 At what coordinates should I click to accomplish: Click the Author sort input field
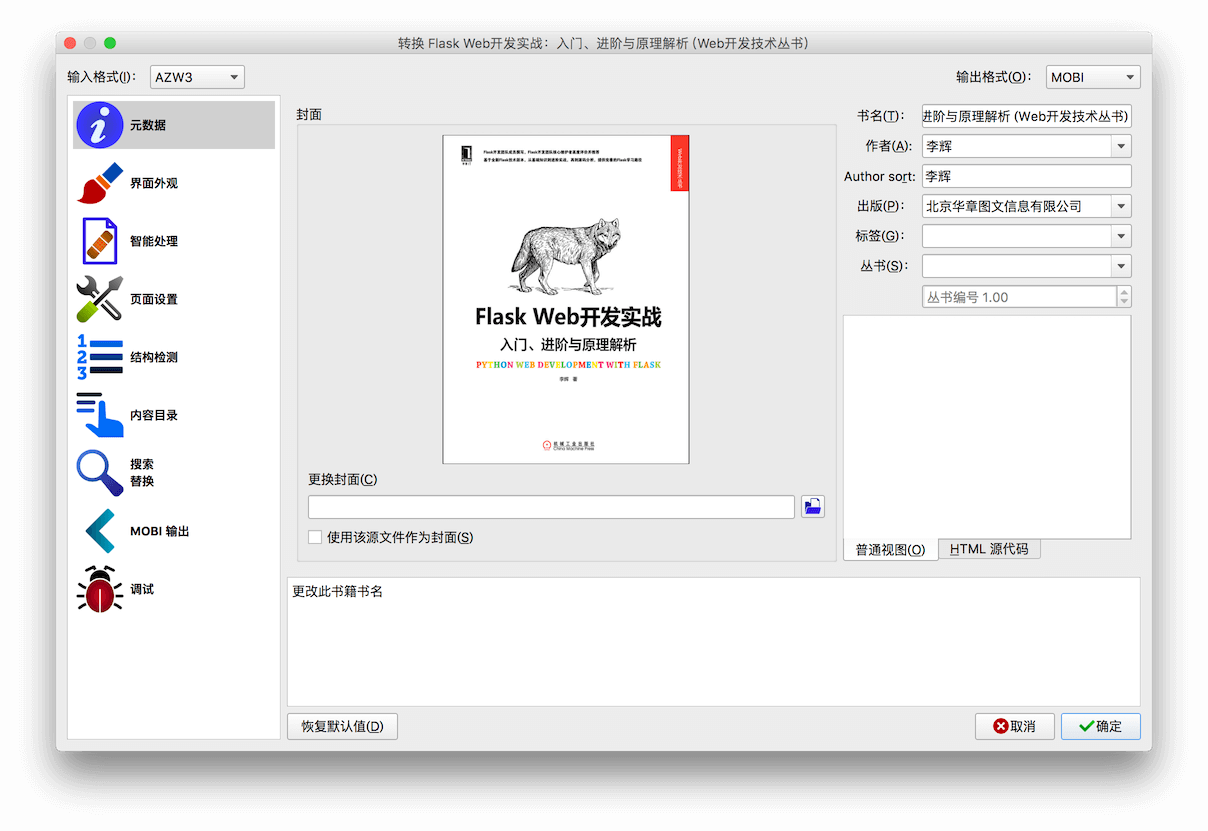1026,176
